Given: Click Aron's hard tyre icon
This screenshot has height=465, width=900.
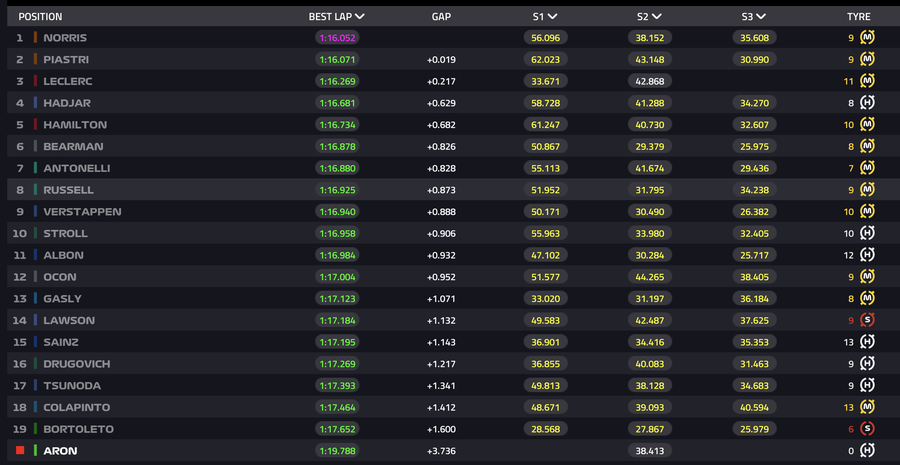Looking at the screenshot, I should pos(867,451).
